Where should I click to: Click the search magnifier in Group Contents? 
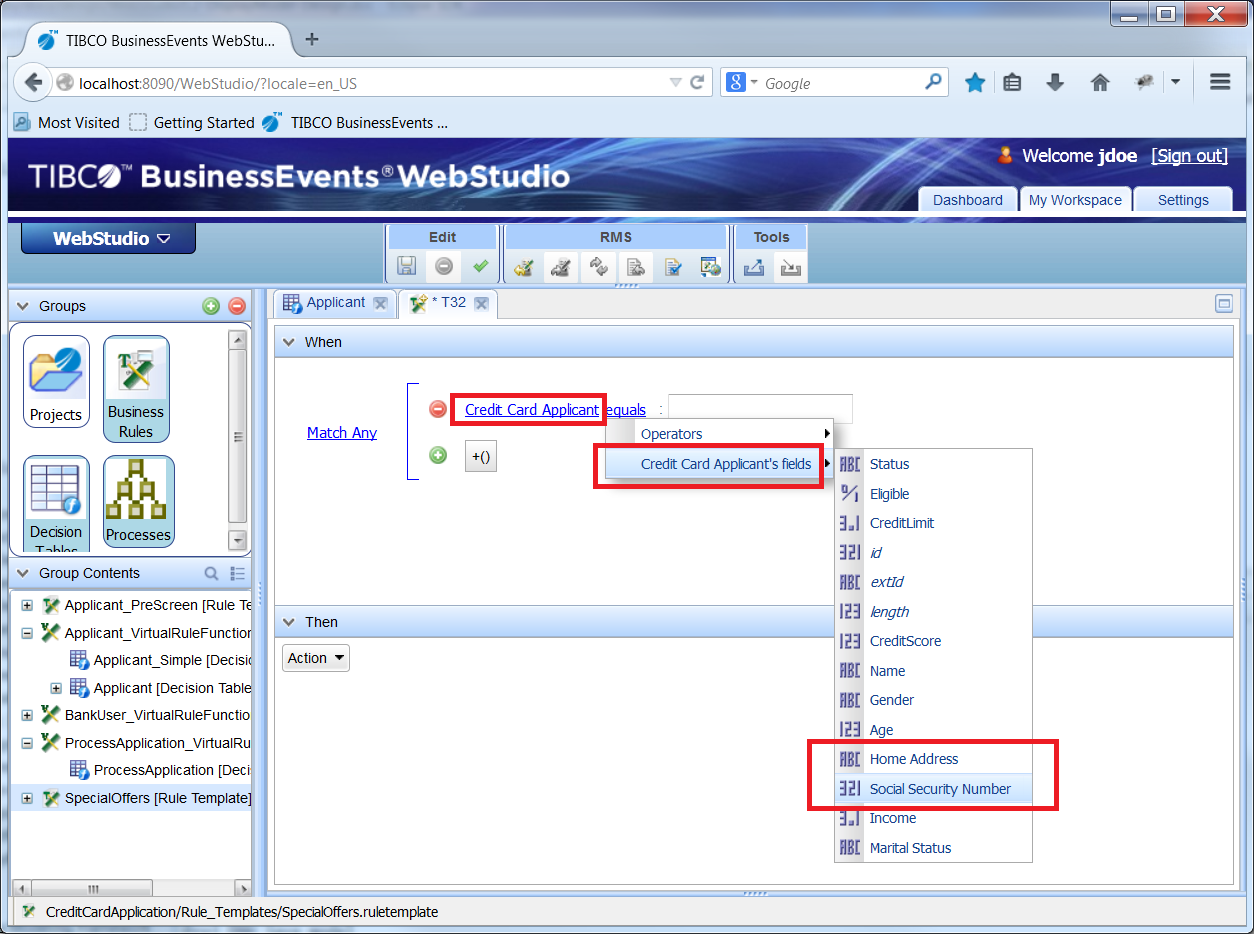[x=211, y=573]
